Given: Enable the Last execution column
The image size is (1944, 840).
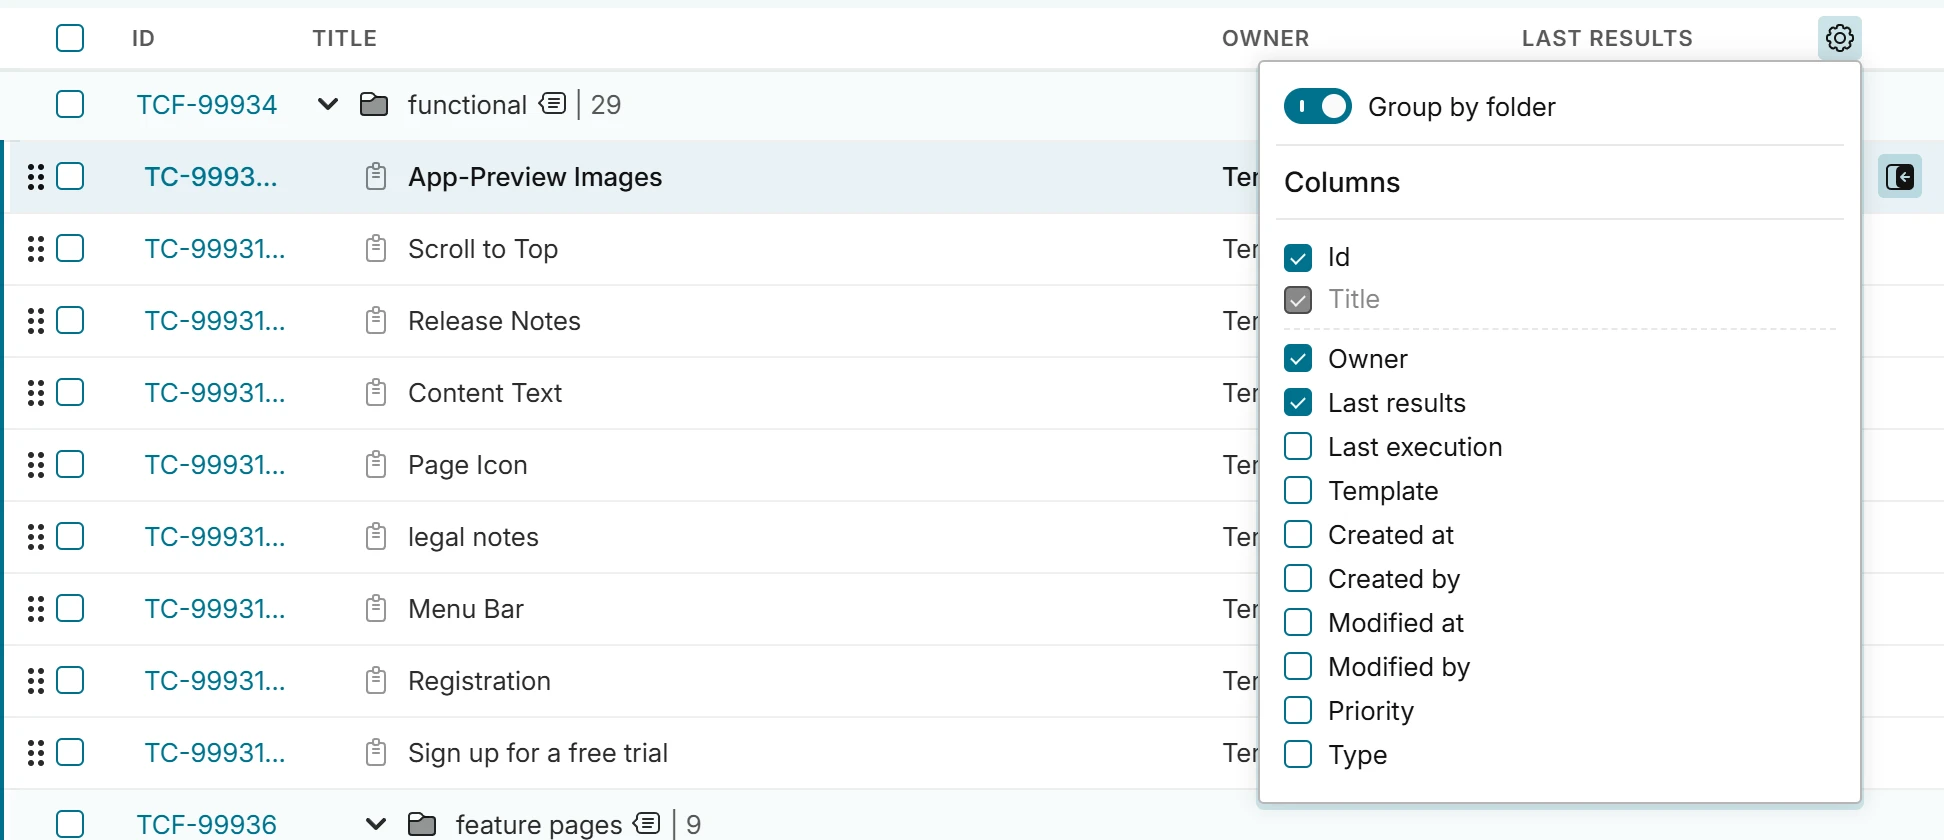Looking at the screenshot, I should click(1298, 446).
